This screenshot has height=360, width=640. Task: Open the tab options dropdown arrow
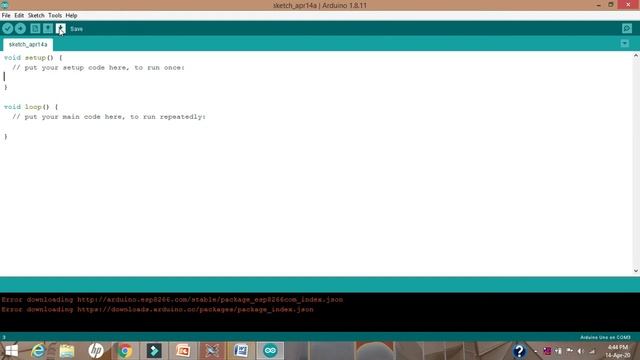point(624,44)
